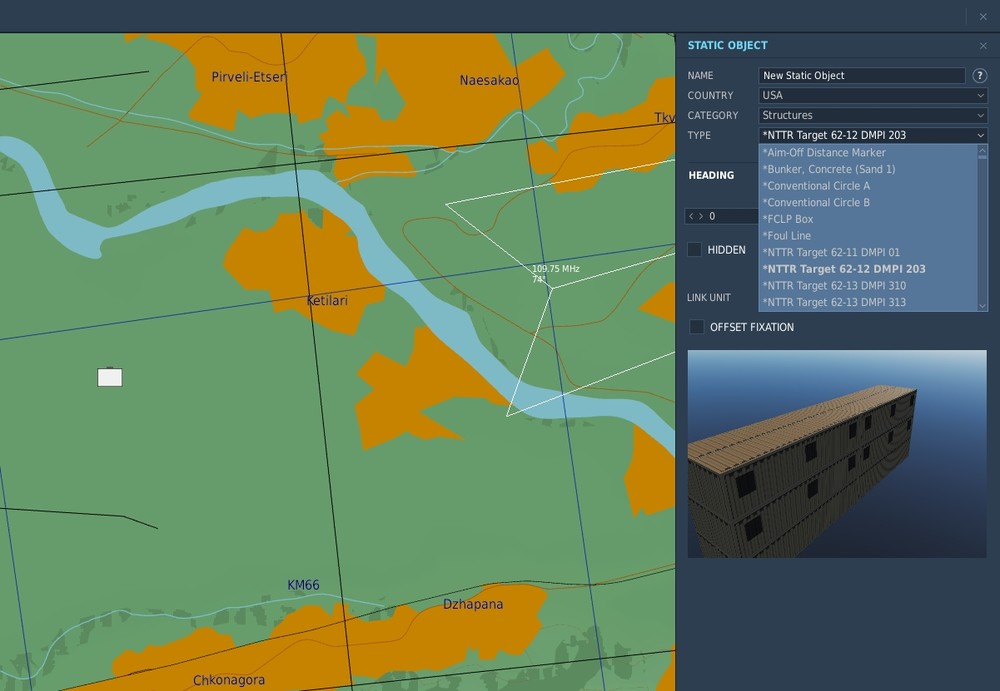Click type list scrollbar down arrow
Image resolution: width=1000 pixels, height=691 pixels.
pos(982,306)
